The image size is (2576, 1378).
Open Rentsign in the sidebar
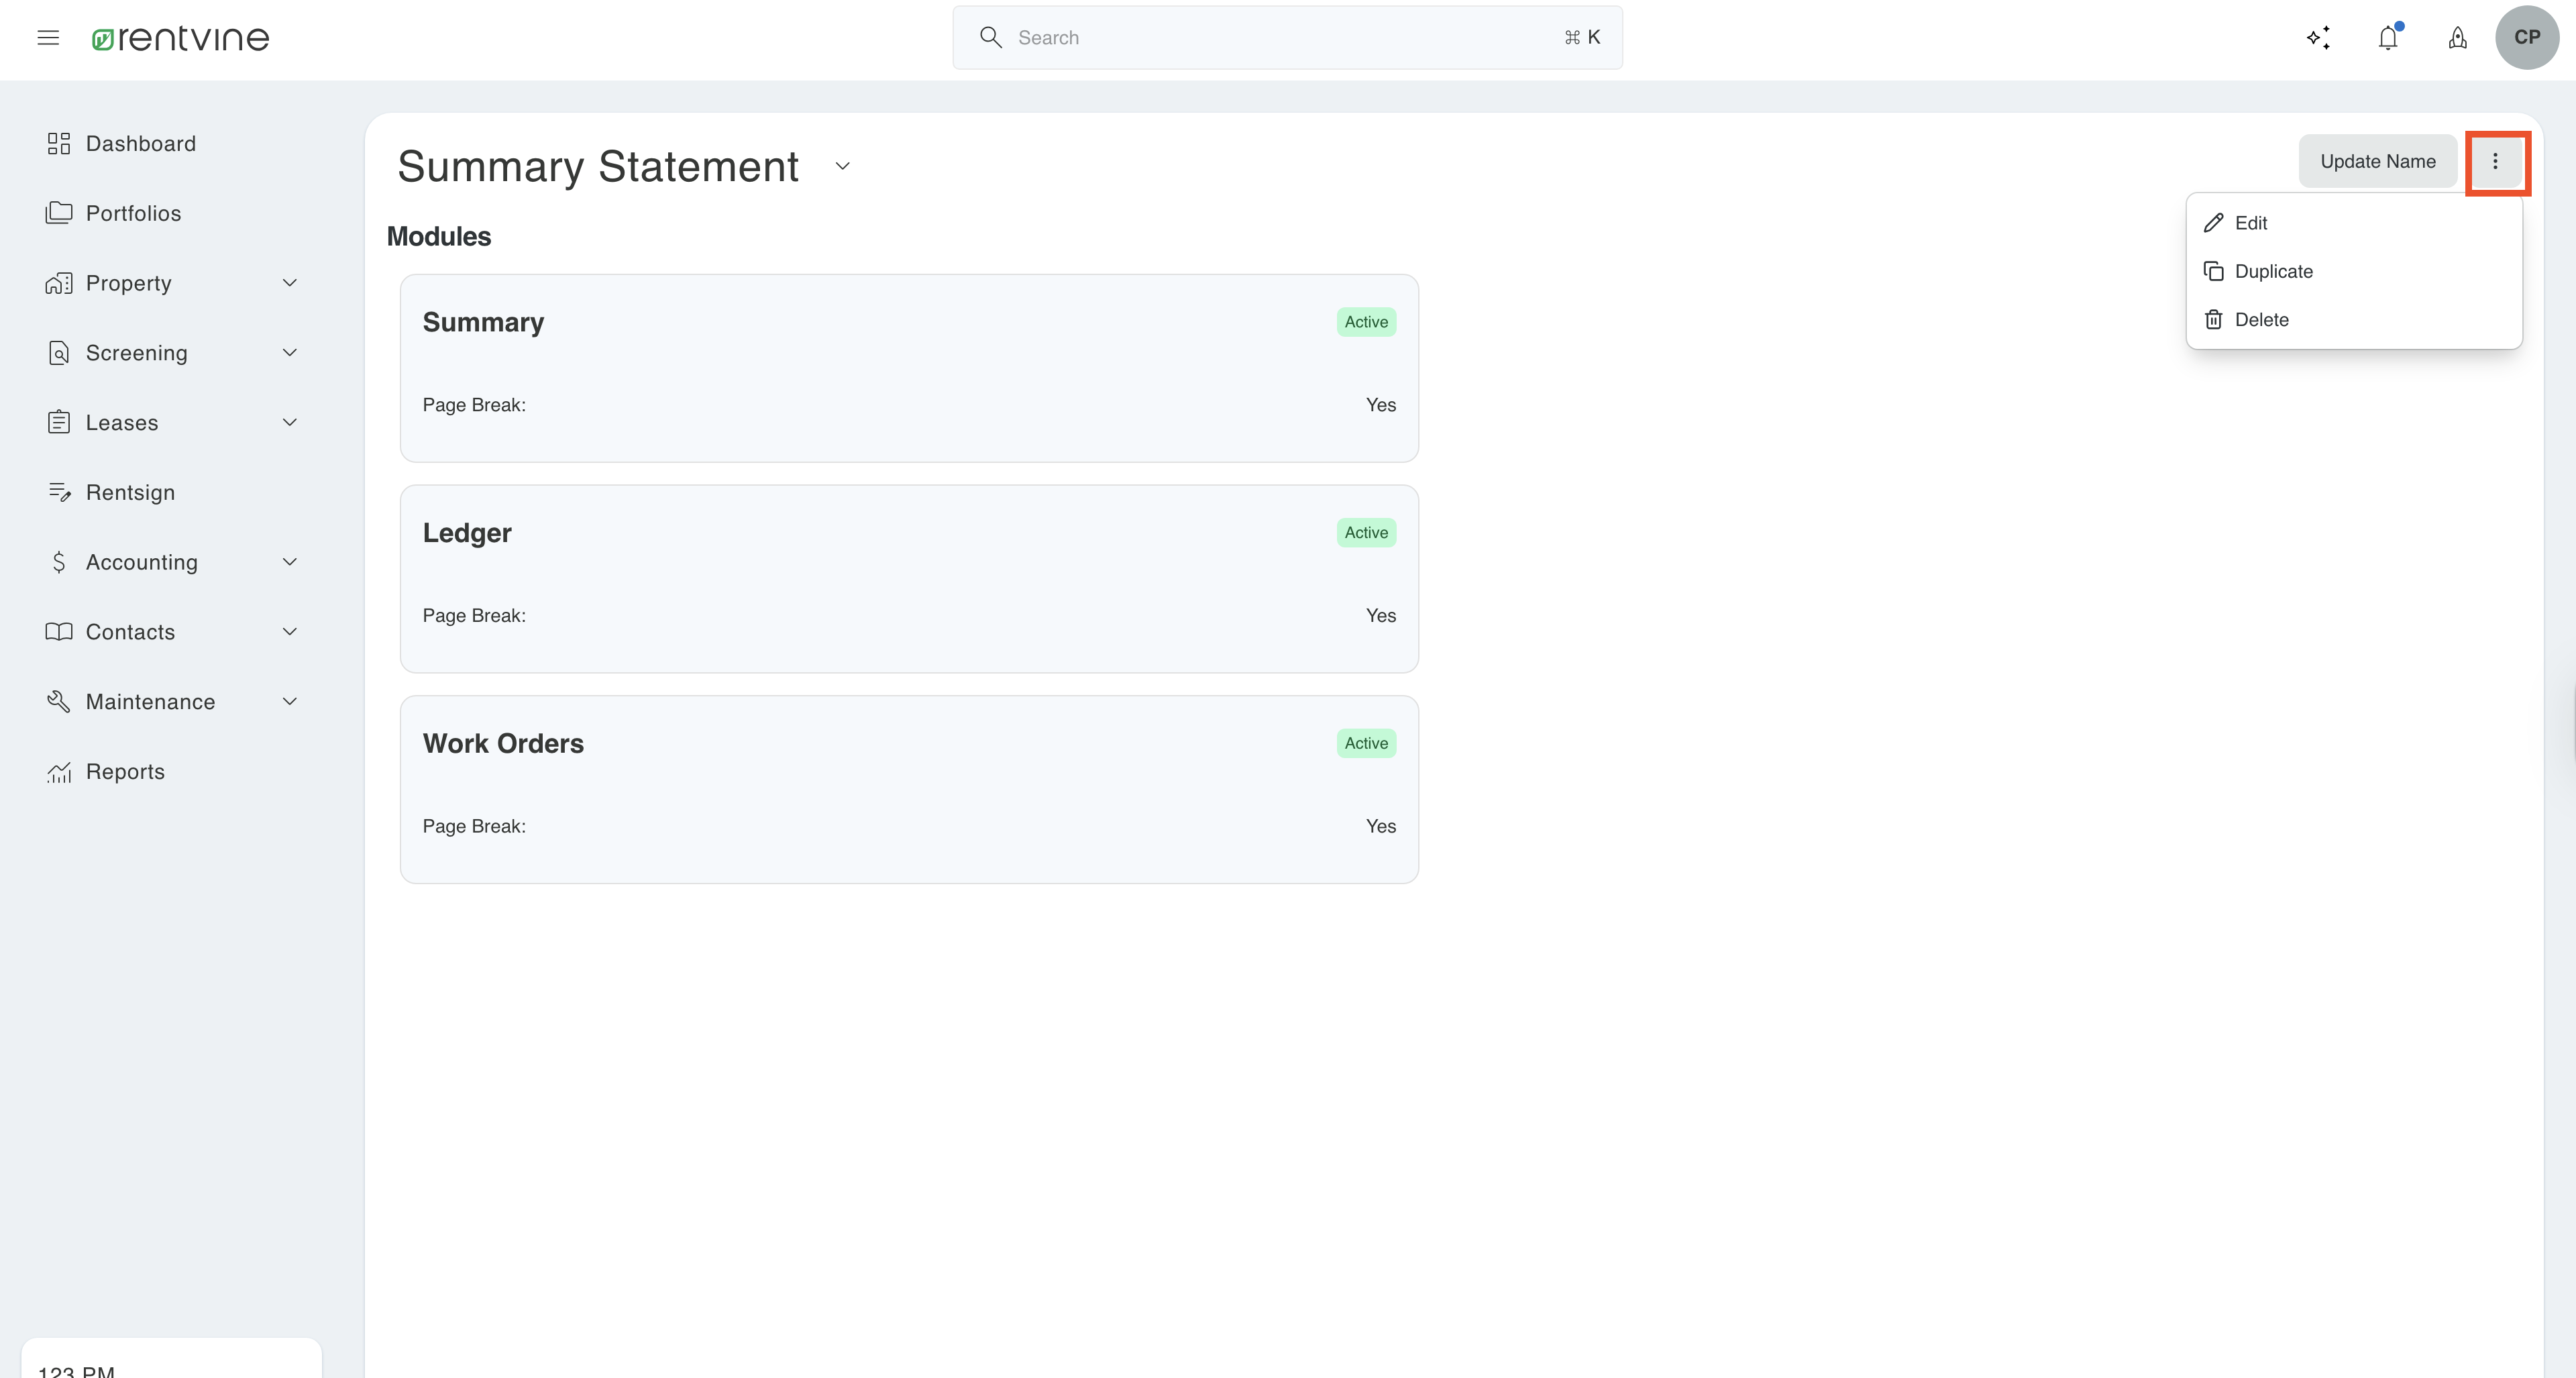coord(130,493)
